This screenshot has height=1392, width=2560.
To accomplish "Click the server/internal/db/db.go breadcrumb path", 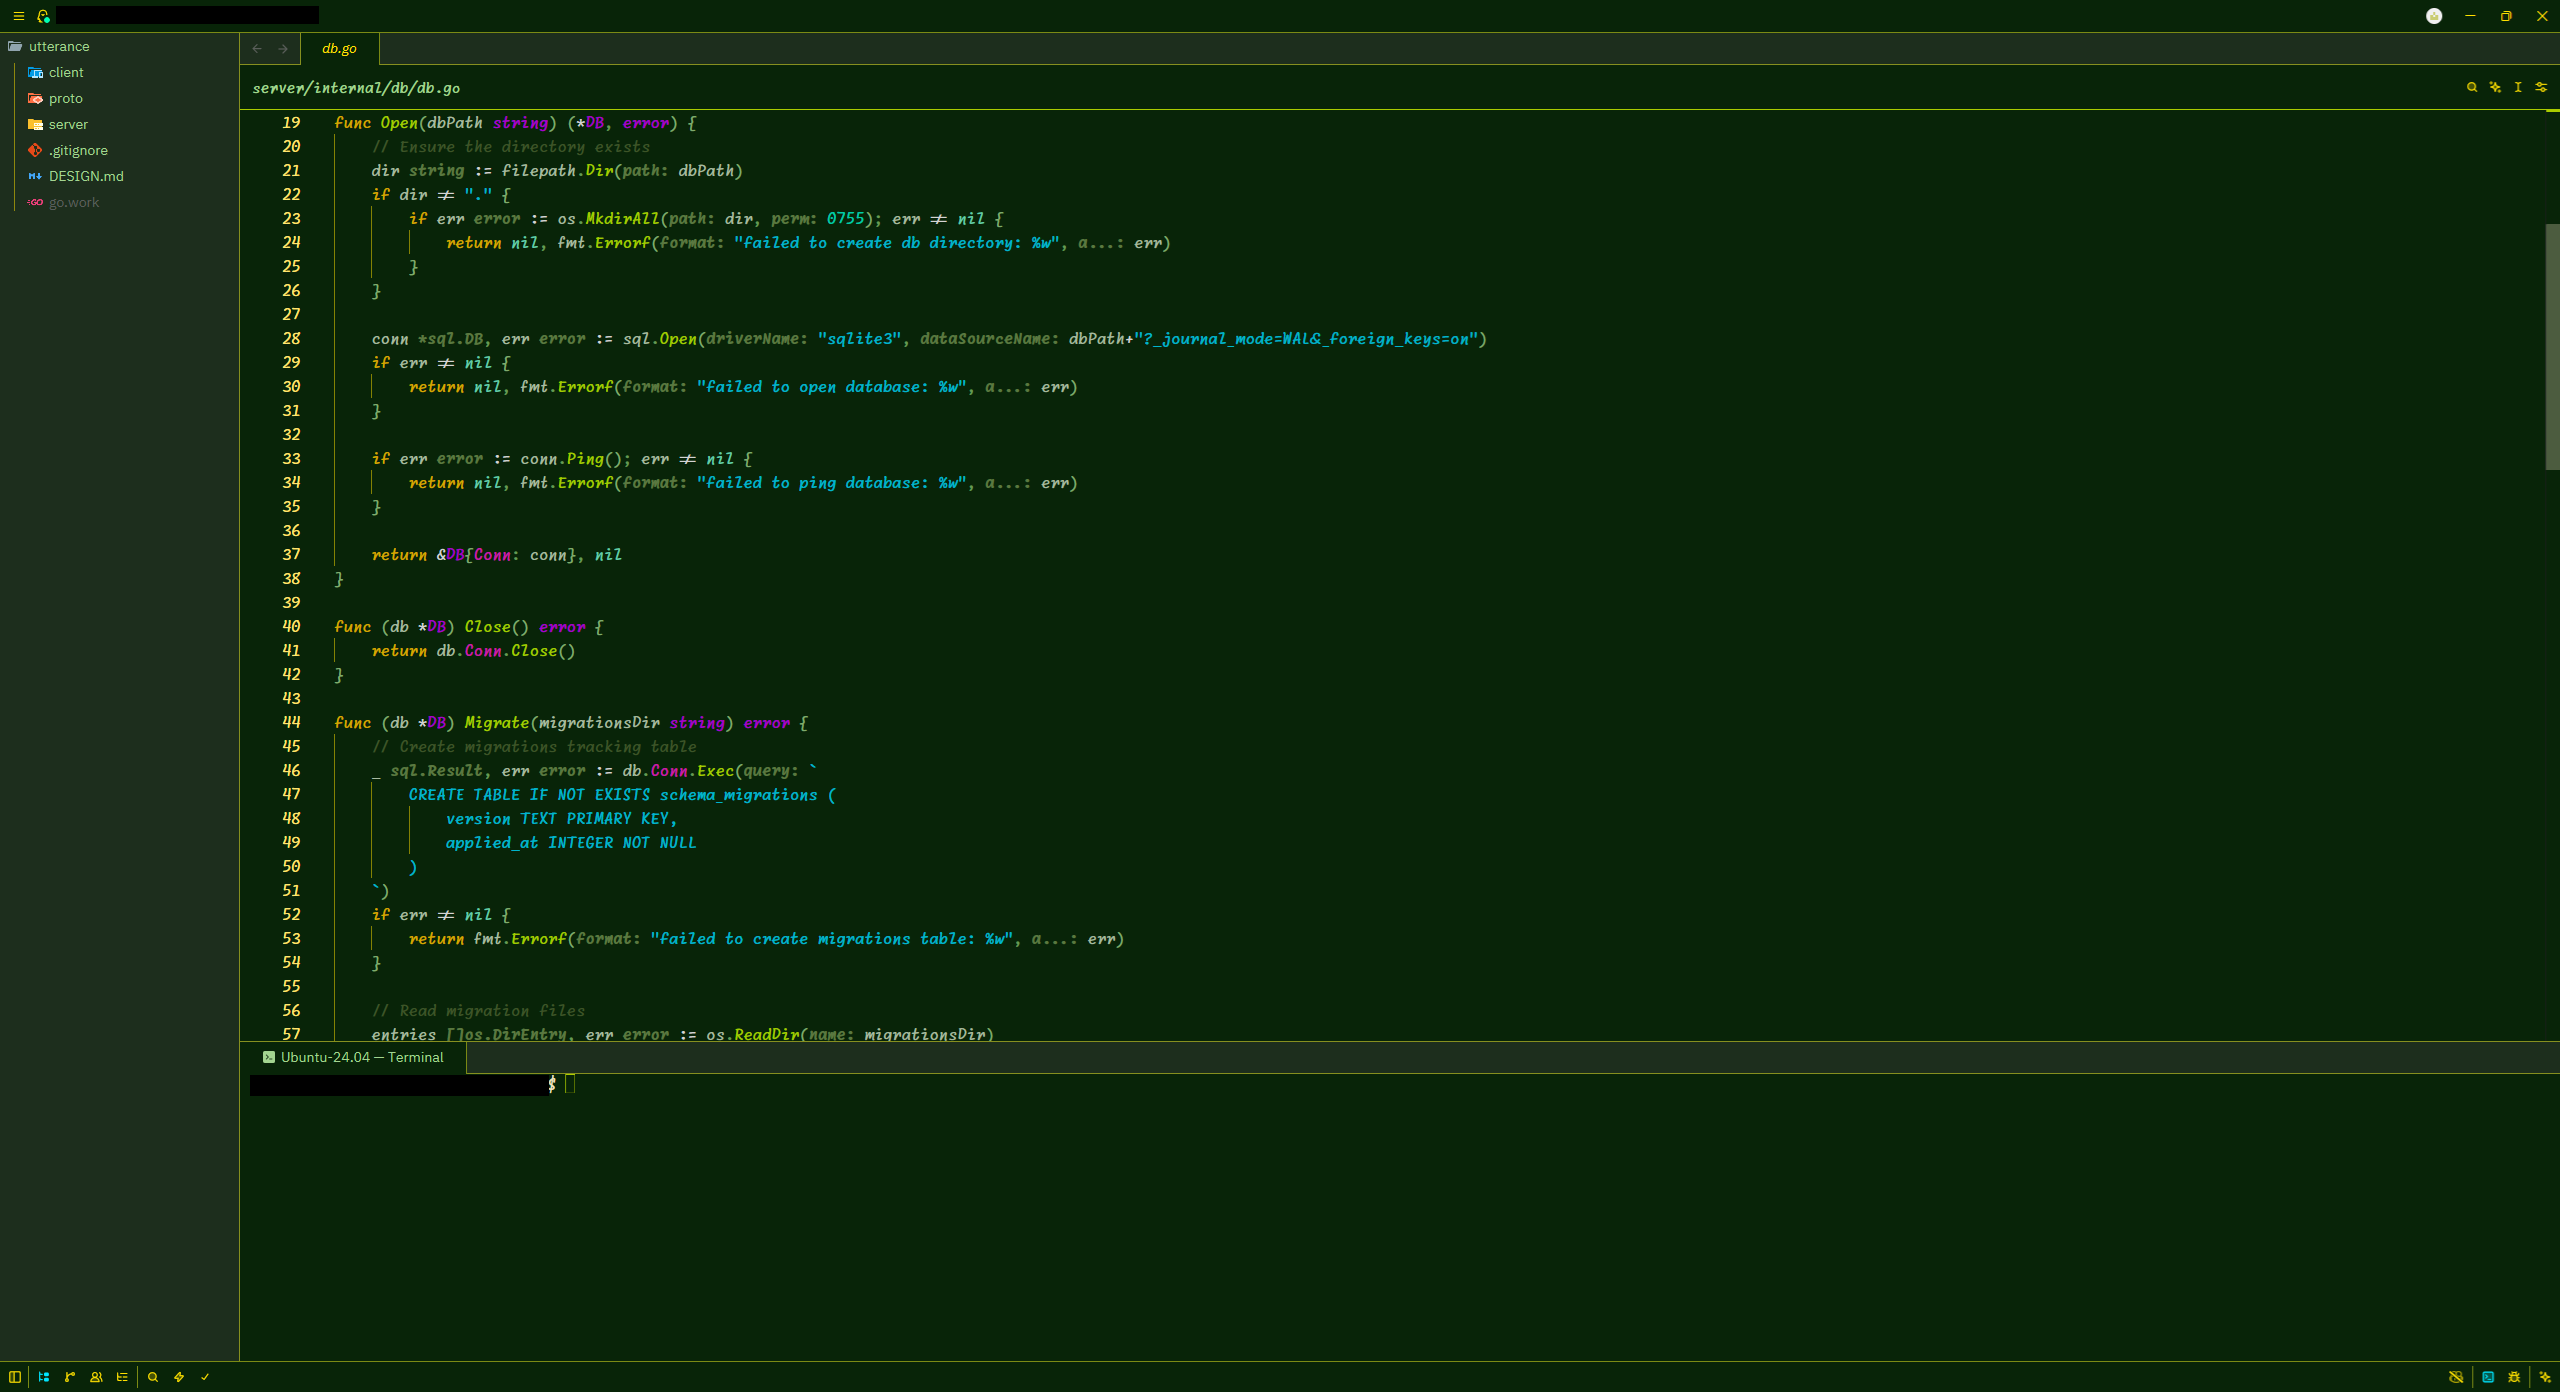I will (x=356, y=88).
